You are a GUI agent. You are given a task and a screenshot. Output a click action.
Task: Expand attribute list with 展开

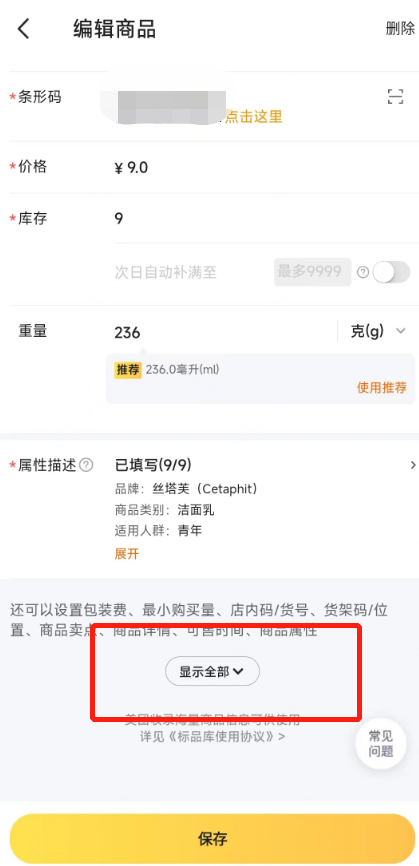point(126,554)
